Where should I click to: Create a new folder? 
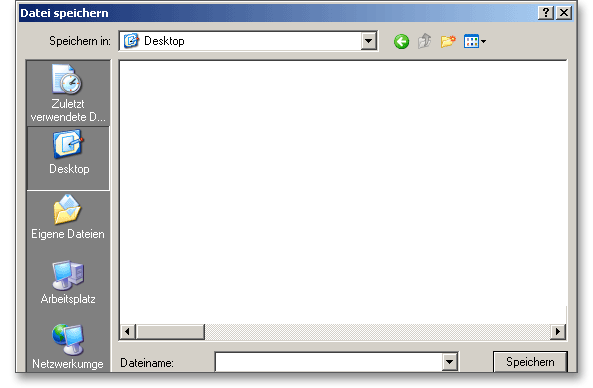coord(448,41)
